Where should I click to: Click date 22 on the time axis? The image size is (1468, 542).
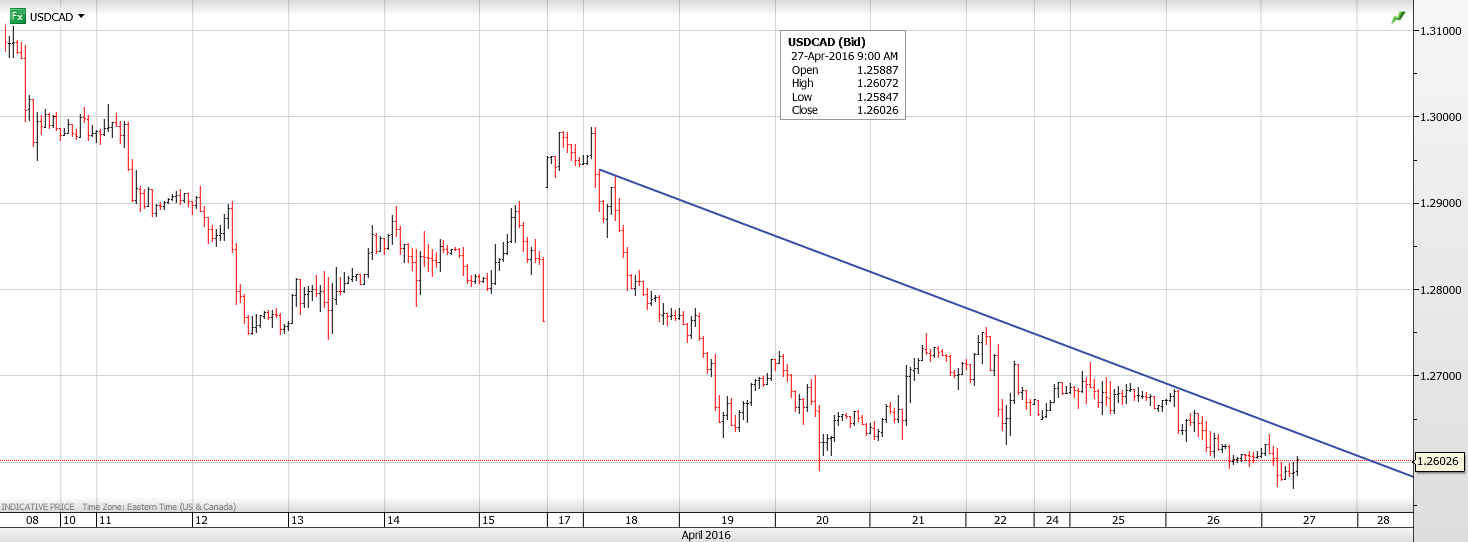(x=1002, y=521)
